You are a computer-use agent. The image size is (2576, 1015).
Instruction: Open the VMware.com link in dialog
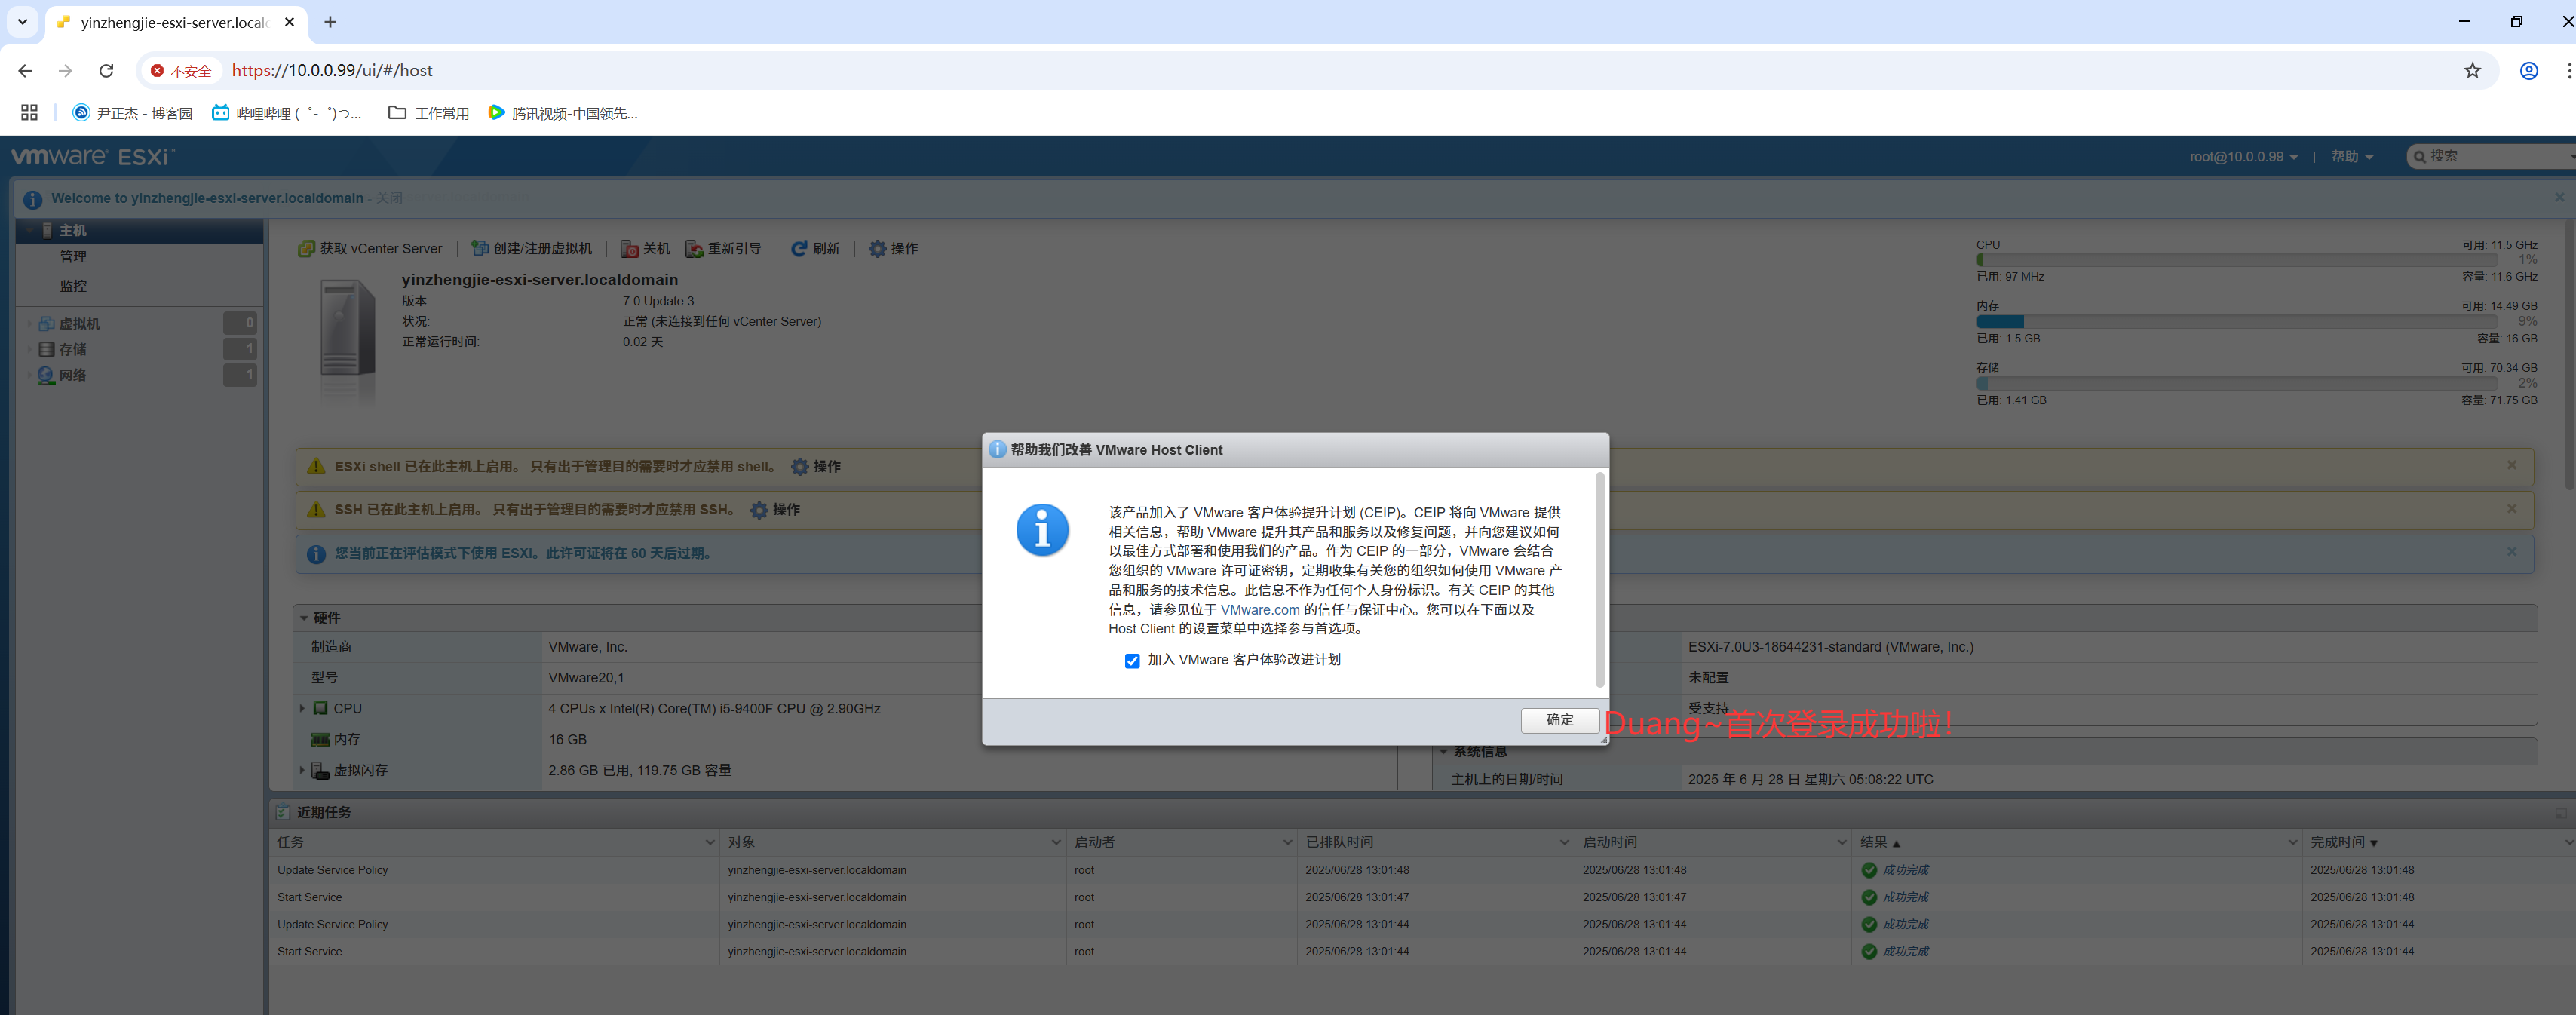pyautogui.click(x=1259, y=610)
